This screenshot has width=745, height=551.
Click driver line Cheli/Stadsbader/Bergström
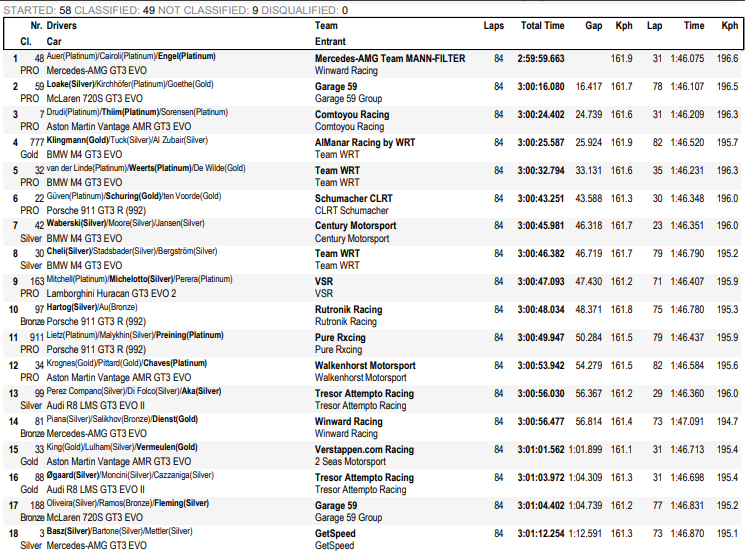click(132, 251)
